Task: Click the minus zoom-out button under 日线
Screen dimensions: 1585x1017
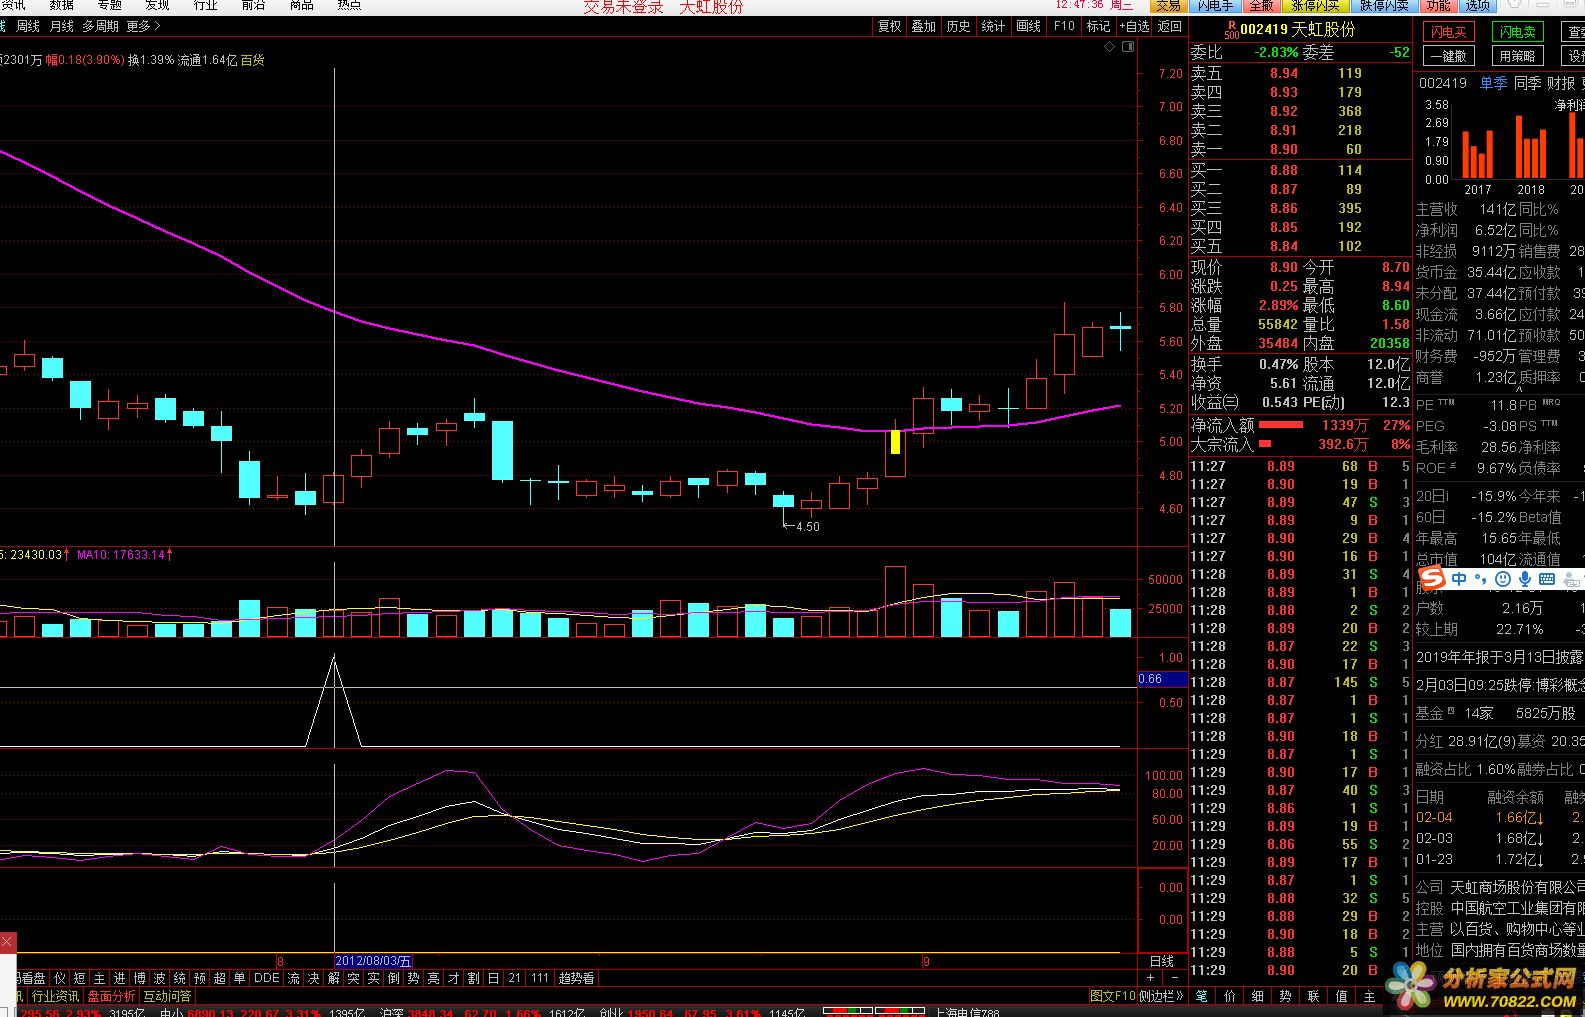Action: click(x=1174, y=977)
